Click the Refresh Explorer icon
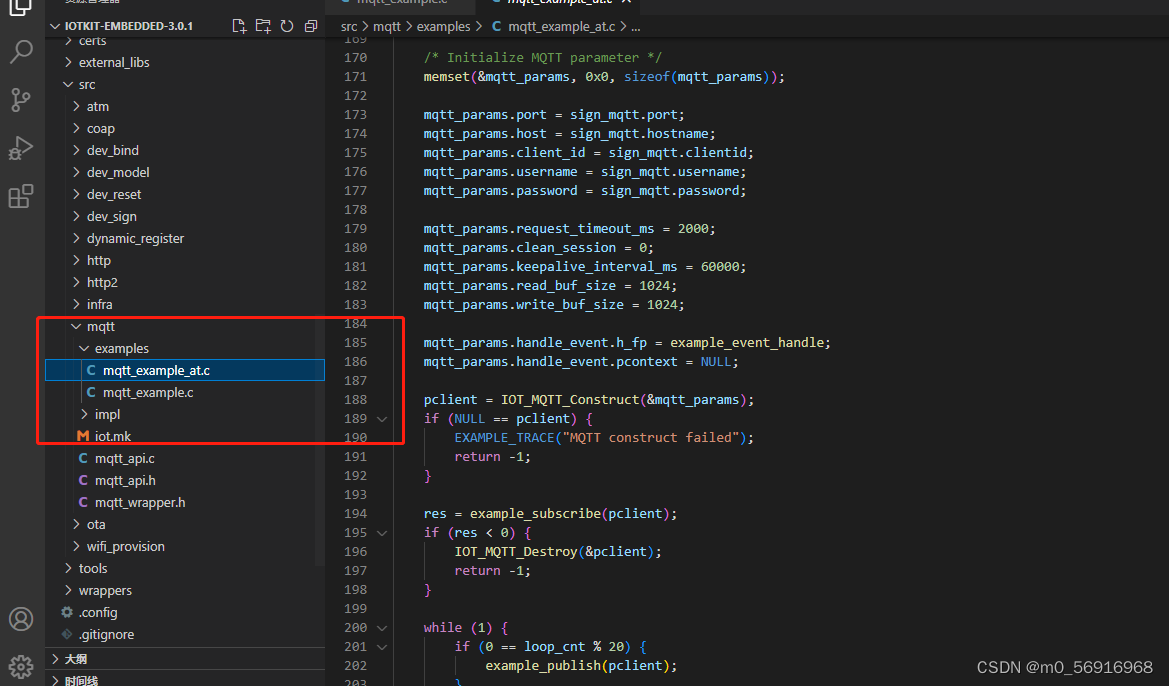The height and width of the screenshot is (686, 1169). pyautogui.click(x=287, y=25)
